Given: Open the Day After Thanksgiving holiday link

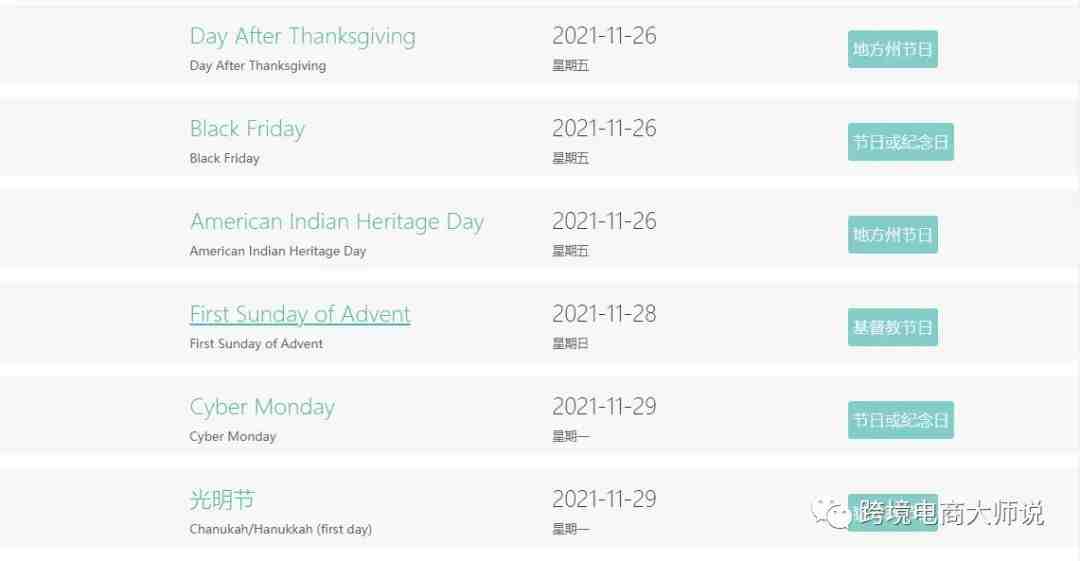Looking at the screenshot, I should 302,37.
